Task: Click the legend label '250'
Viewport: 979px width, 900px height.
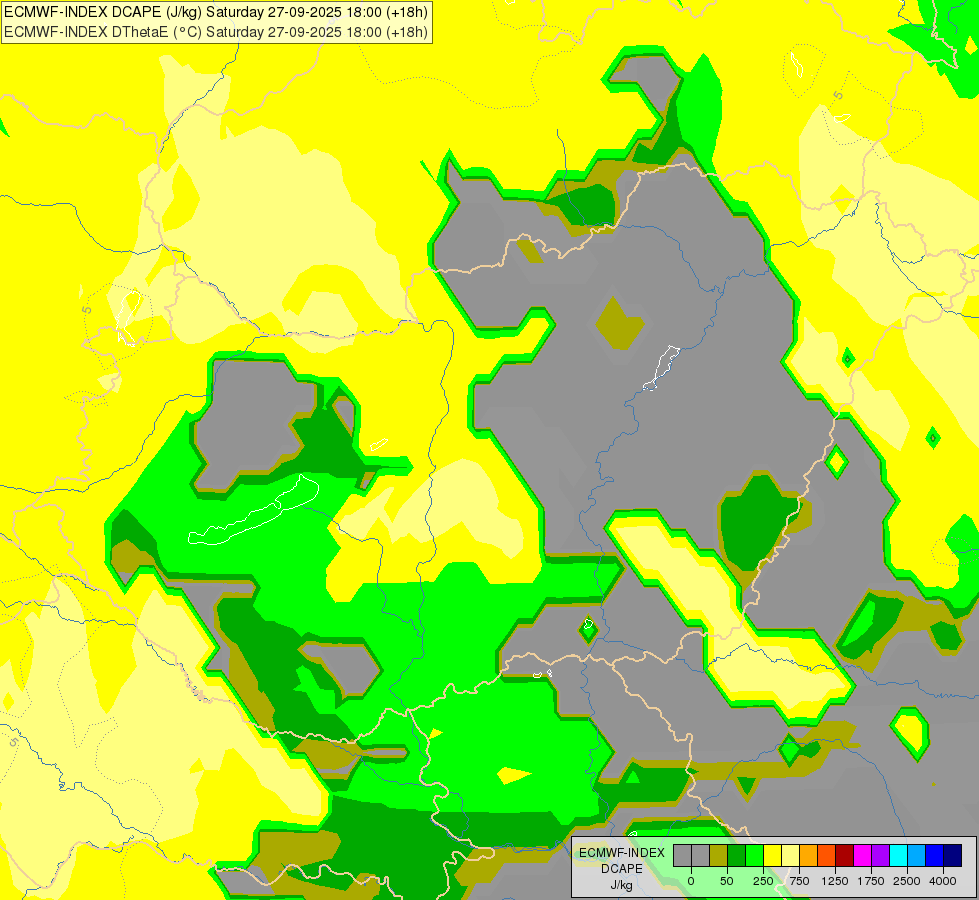Action: [763, 881]
